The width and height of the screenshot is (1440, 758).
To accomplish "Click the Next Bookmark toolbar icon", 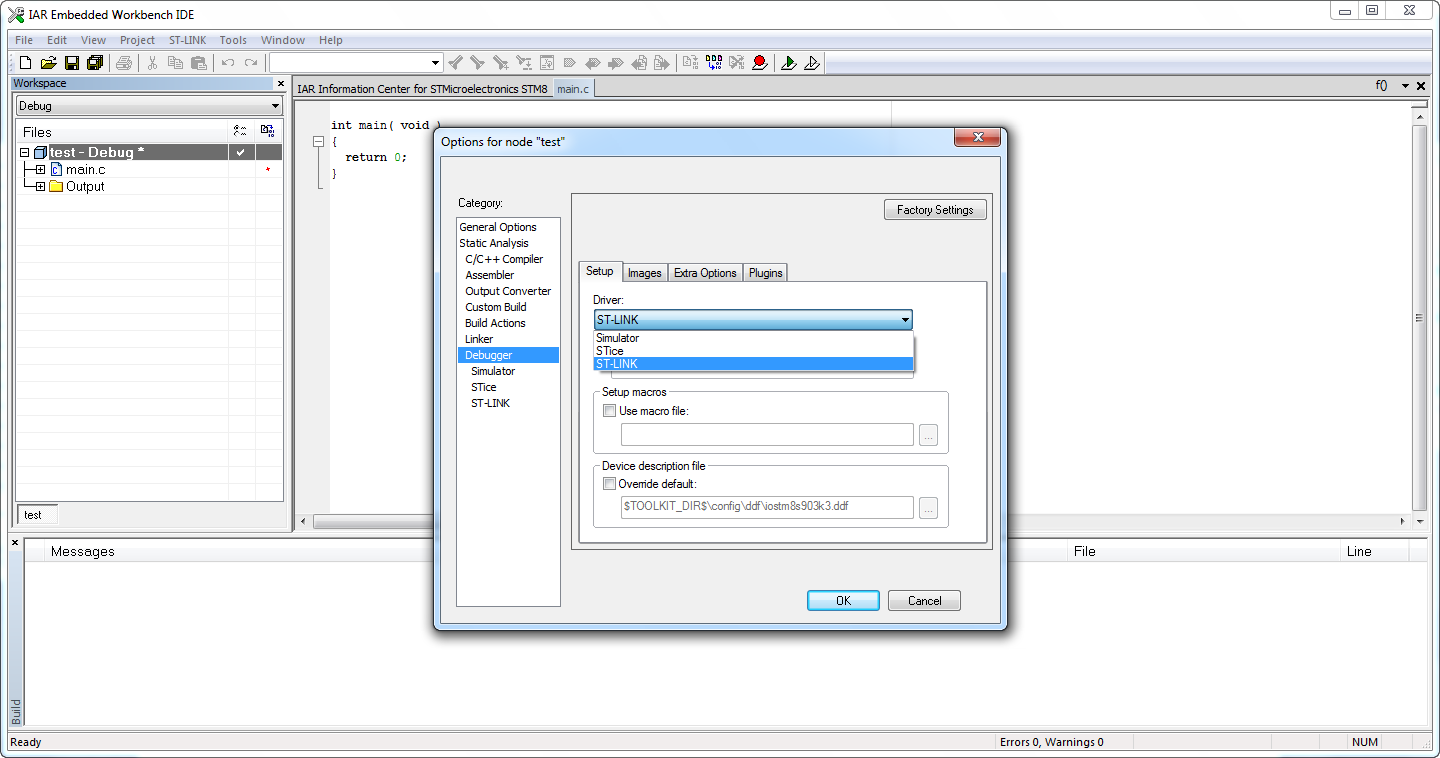I will pyautogui.click(x=616, y=63).
